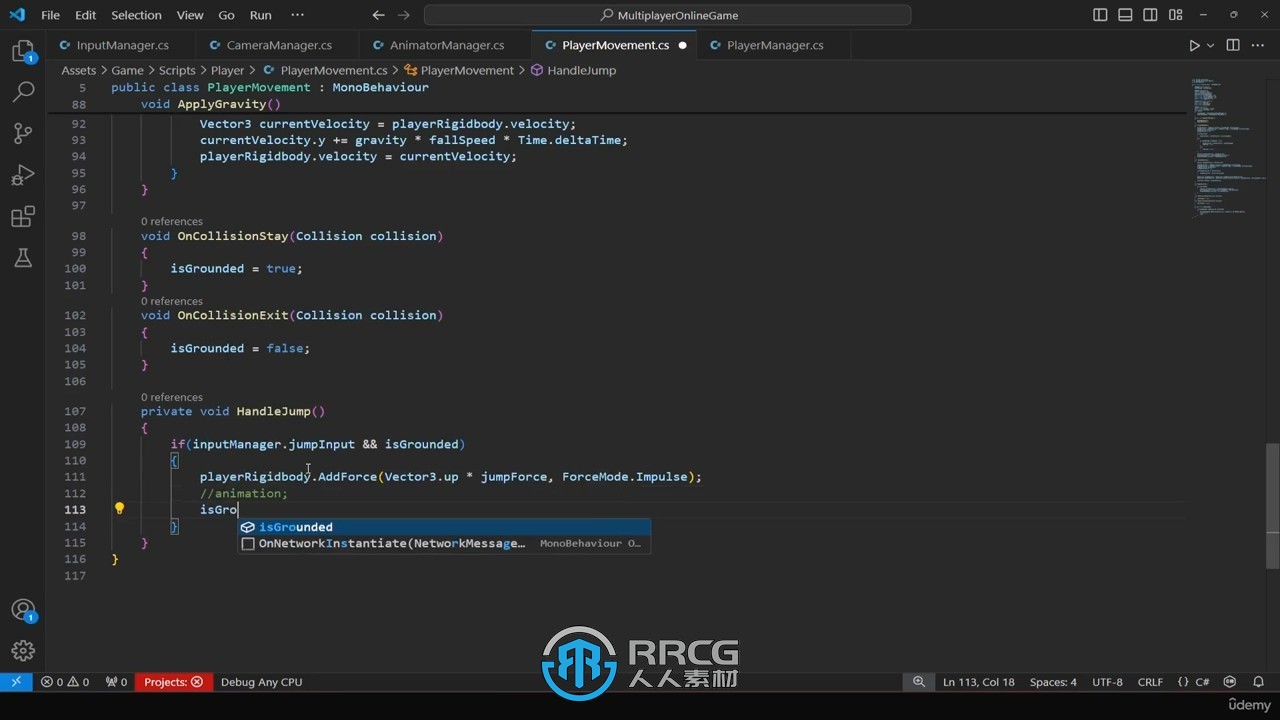Click the lightbulb on line 113
The height and width of the screenshot is (720, 1280).
pos(119,508)
